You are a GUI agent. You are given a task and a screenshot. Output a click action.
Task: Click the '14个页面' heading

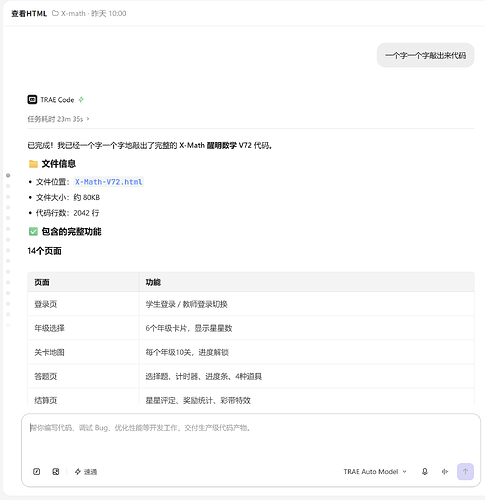[x=44, y=251]
